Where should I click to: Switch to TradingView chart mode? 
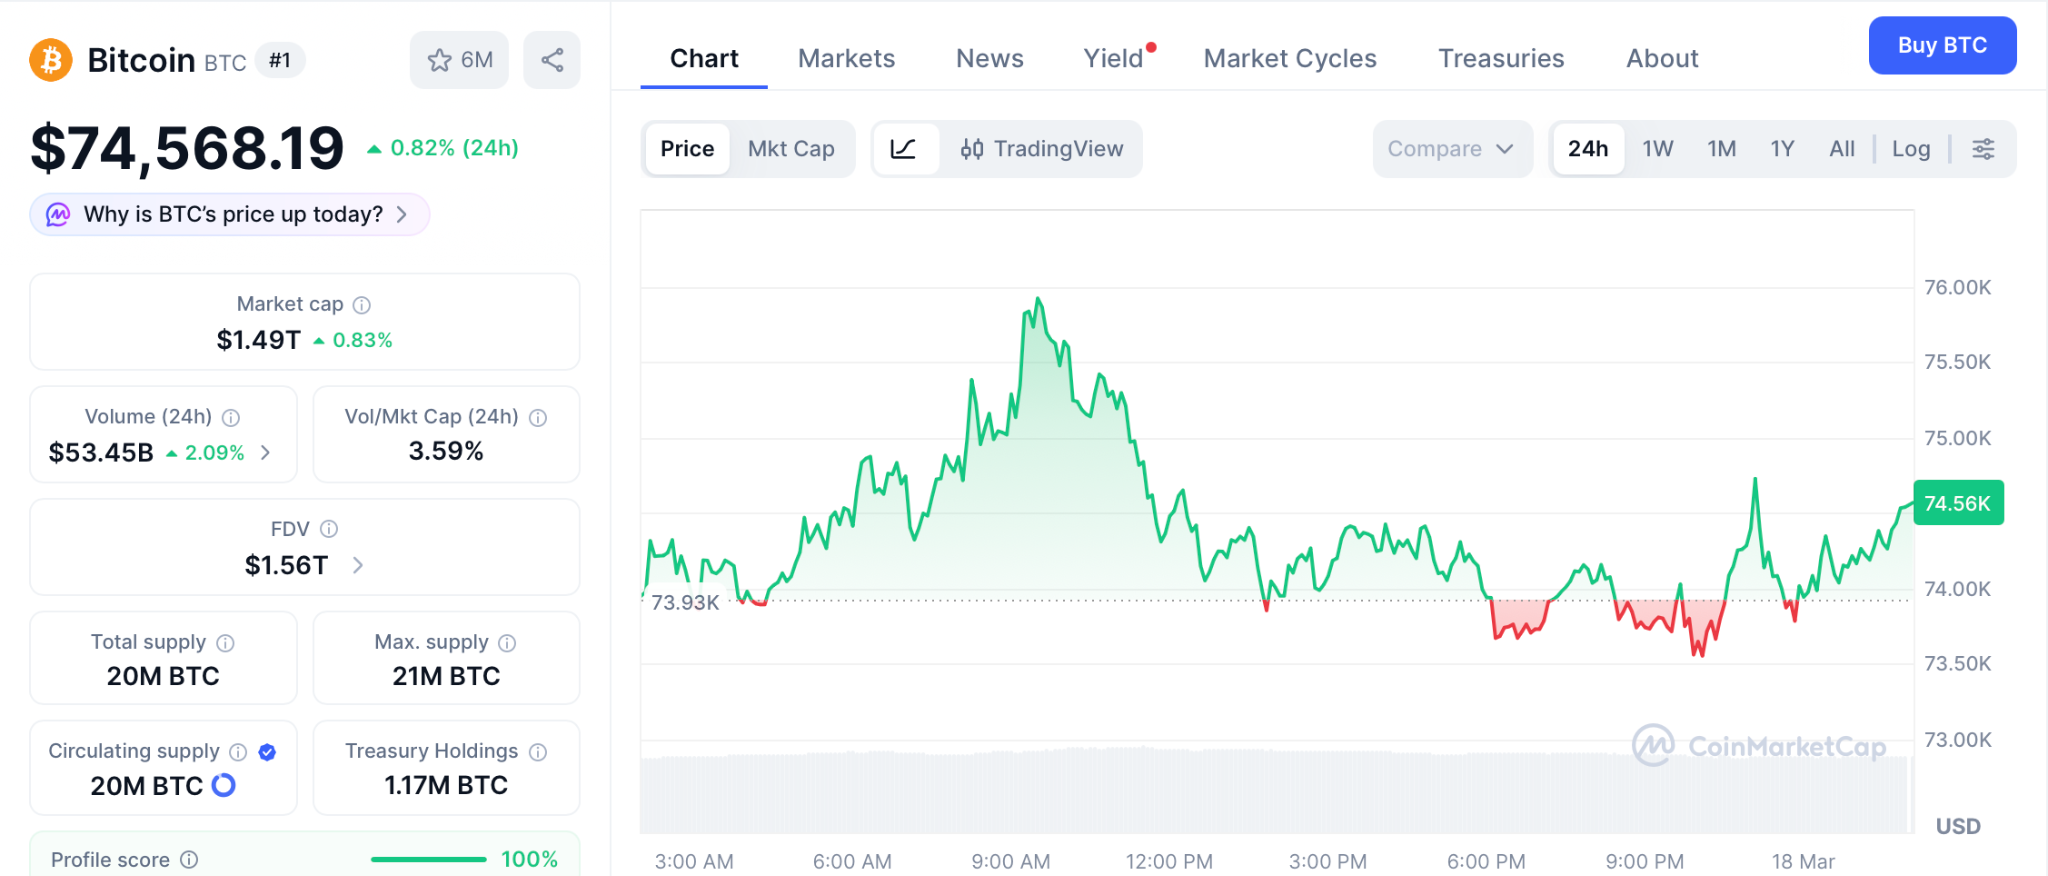(x=1042, y=149)
